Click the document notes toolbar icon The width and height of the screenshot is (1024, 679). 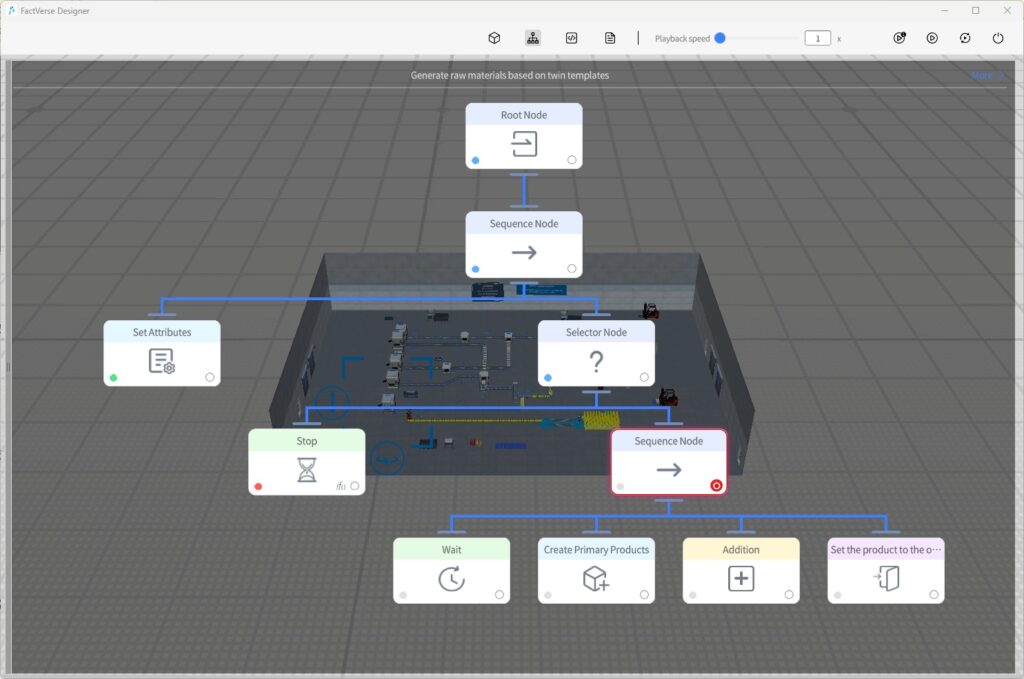[610, 38]
